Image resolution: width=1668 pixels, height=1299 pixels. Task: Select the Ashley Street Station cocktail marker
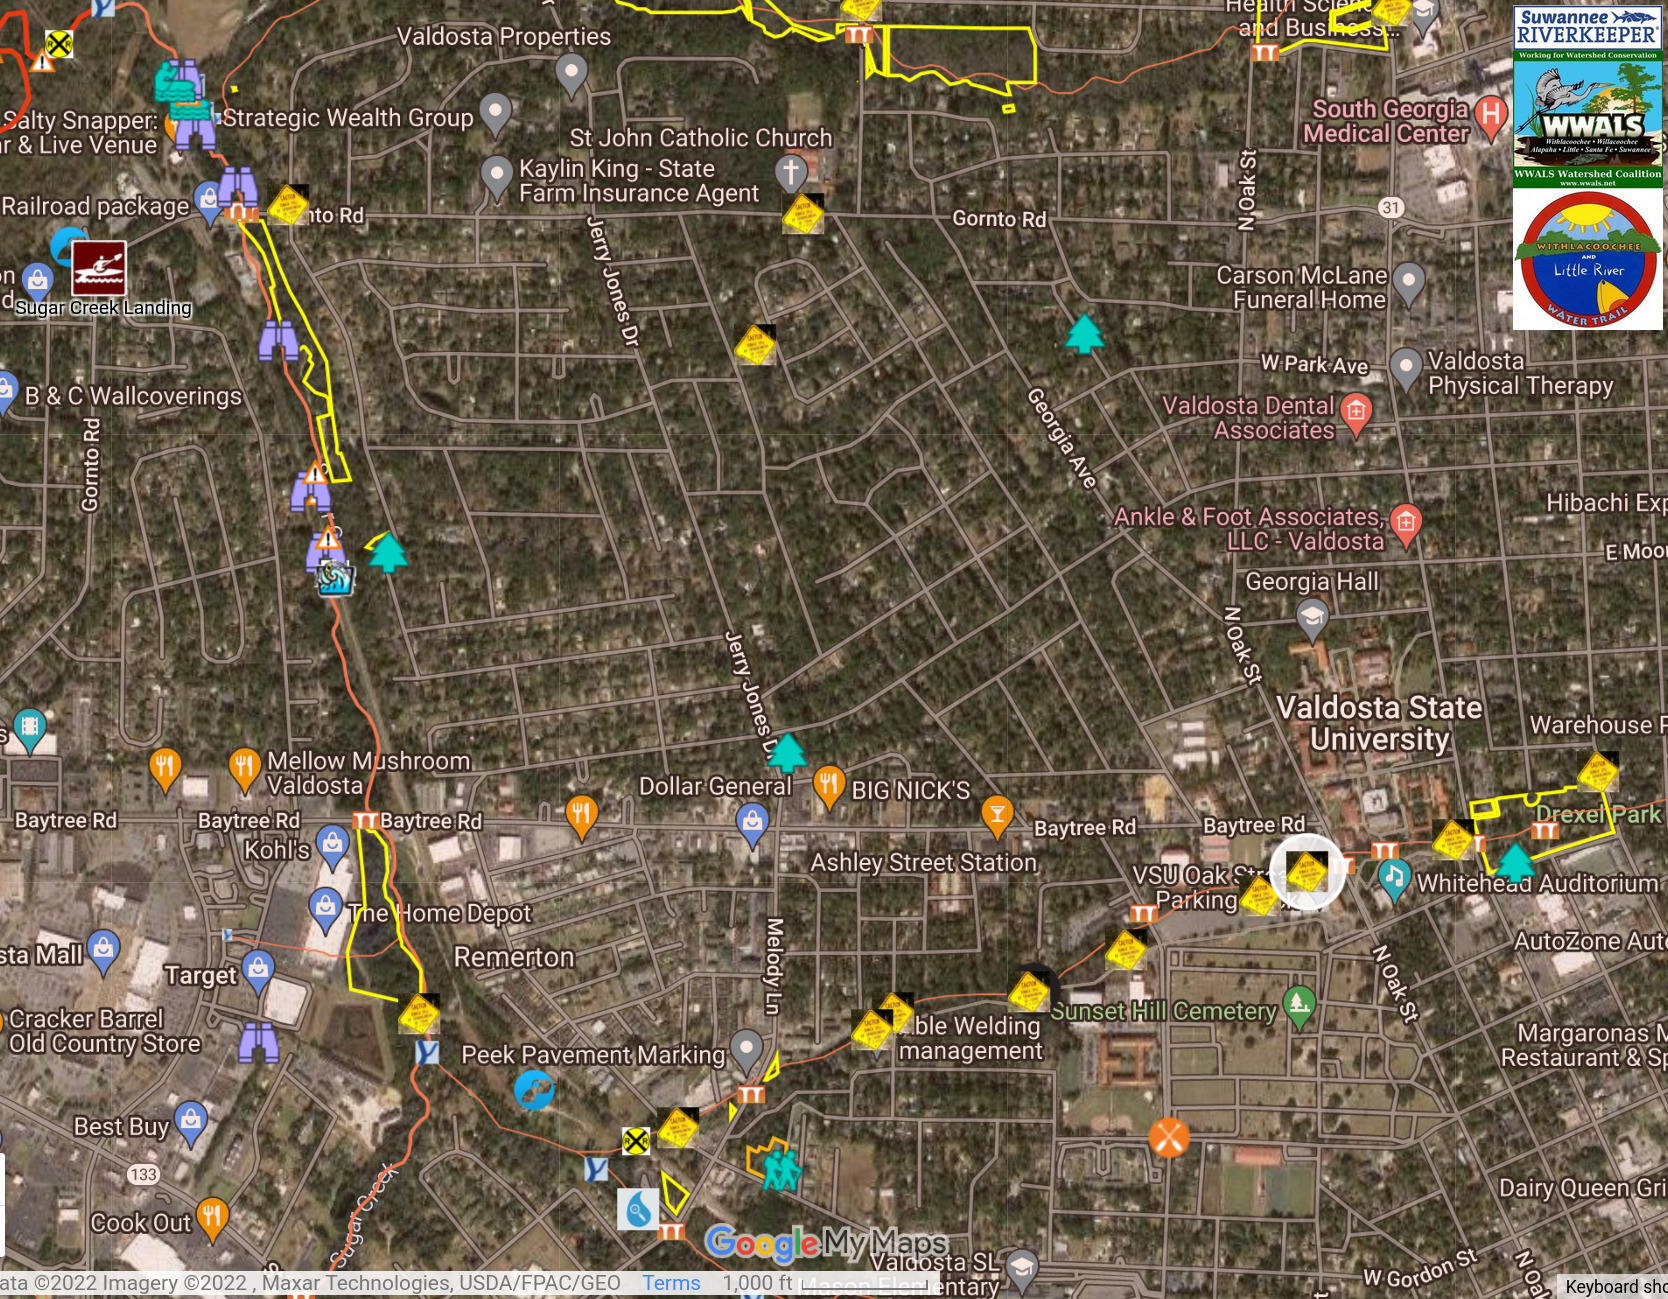996,816
